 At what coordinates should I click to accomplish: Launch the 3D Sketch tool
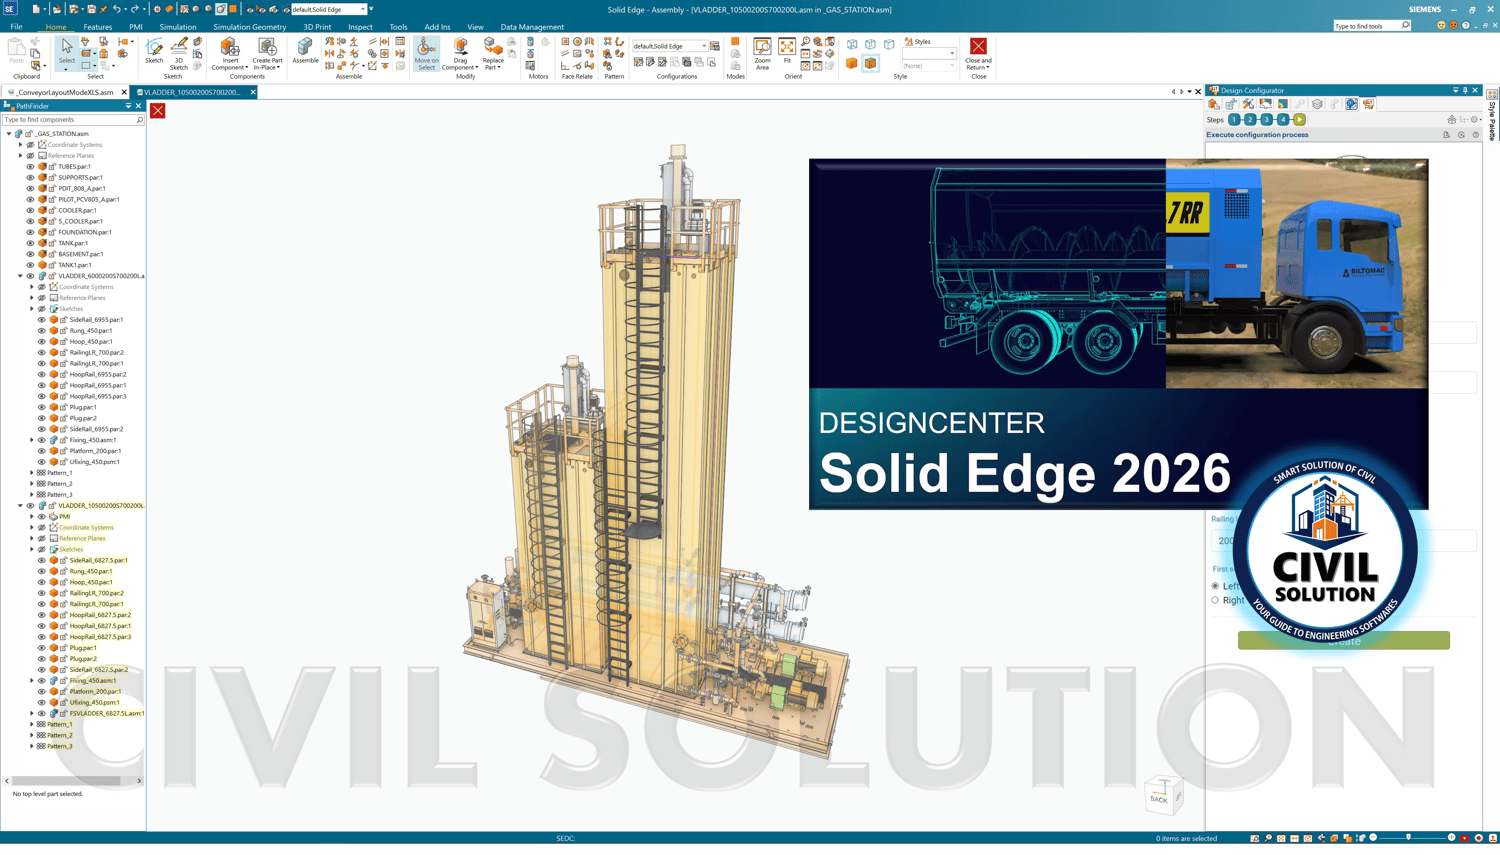tap(179, 54)
